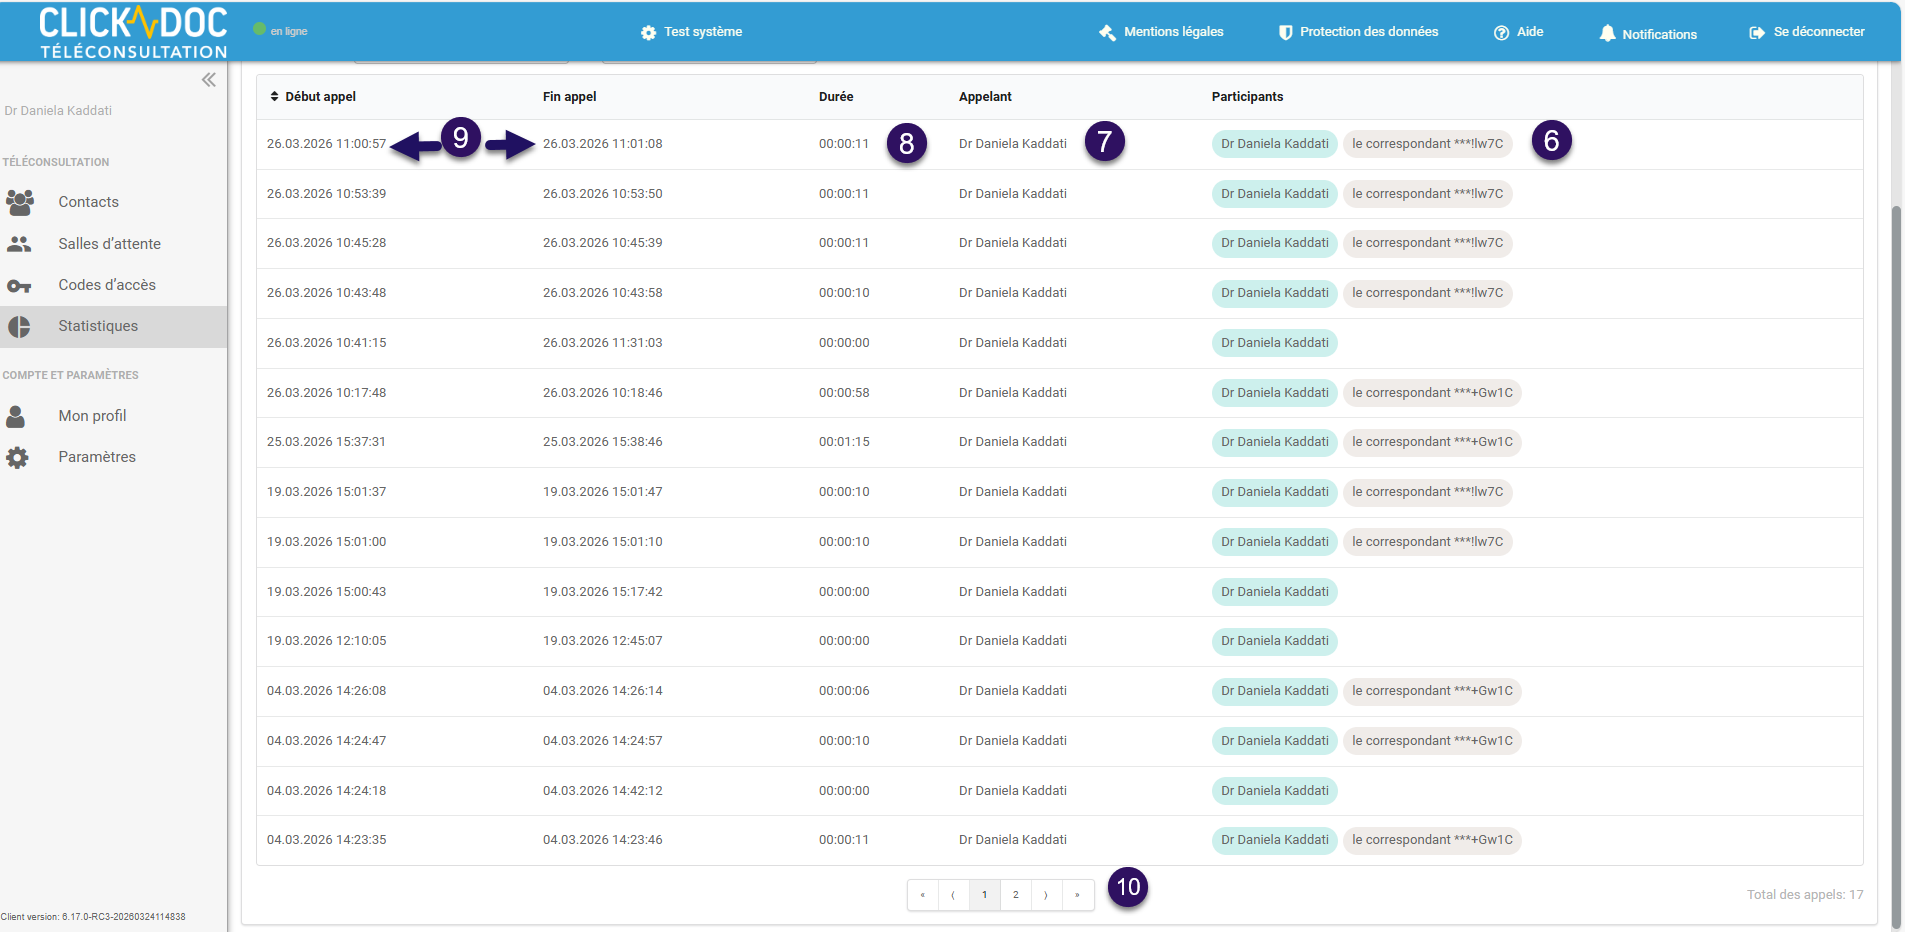This screenshot has width=1905, height=932.
Task: Open page 2 of call list
Action: pos(1015,895)
